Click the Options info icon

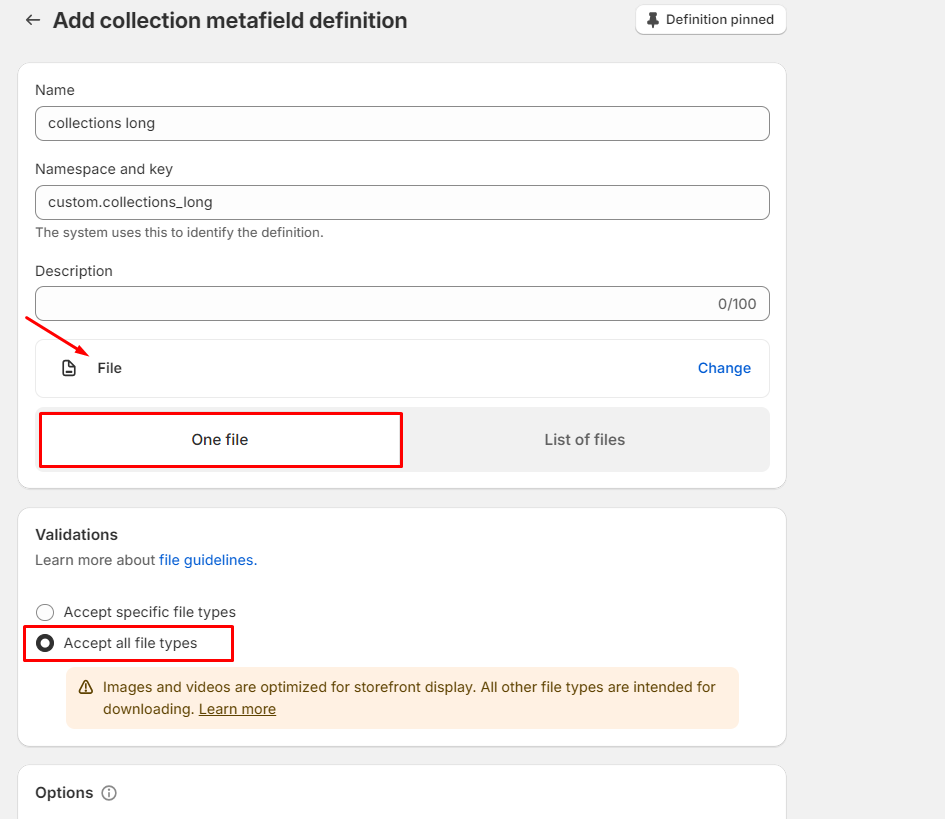point(109,793)
